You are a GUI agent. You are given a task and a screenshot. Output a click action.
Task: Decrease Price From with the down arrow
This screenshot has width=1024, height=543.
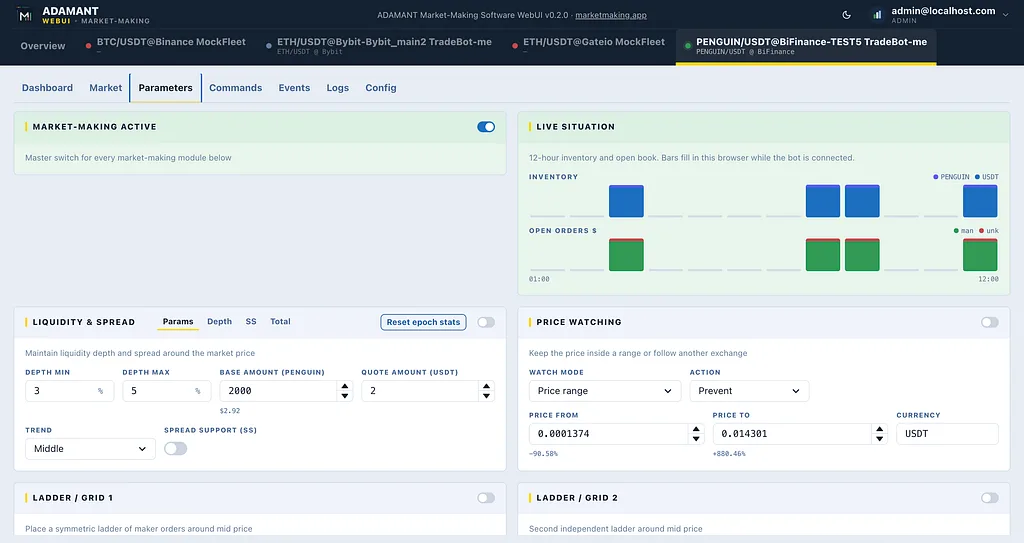[696, 439]
